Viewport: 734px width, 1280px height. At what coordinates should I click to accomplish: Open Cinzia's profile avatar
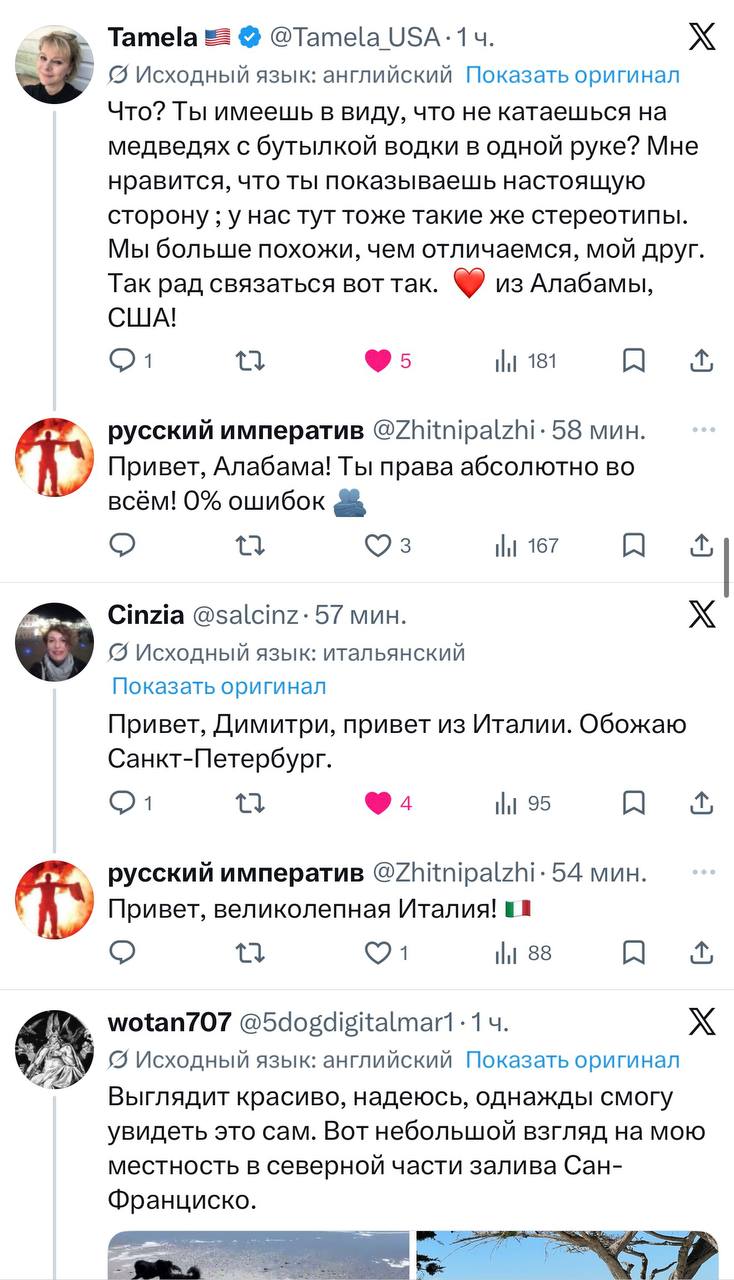pos(54,641)
